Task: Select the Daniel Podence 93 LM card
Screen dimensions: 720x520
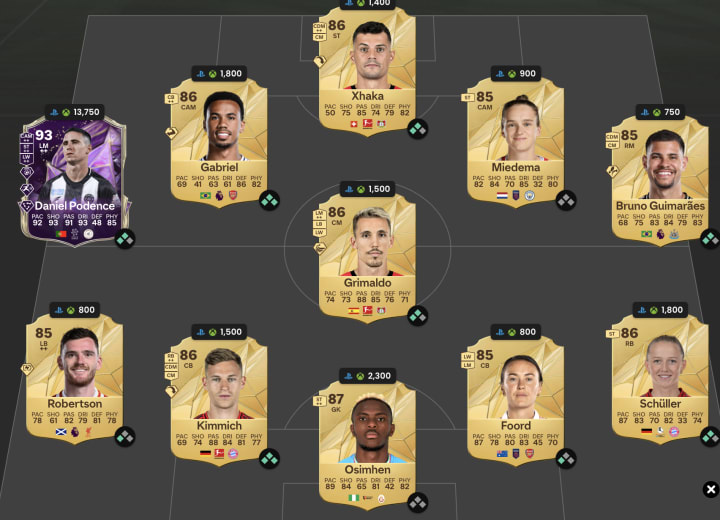Action: pyautogui.click(x=74, y=181)
